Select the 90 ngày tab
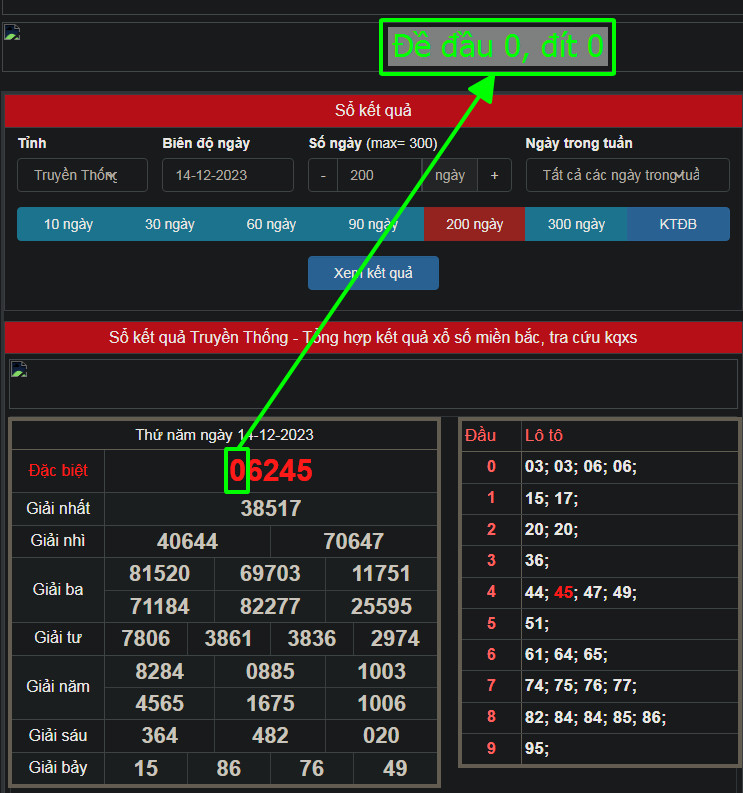The image size is (743, 793). coord(372,224)
